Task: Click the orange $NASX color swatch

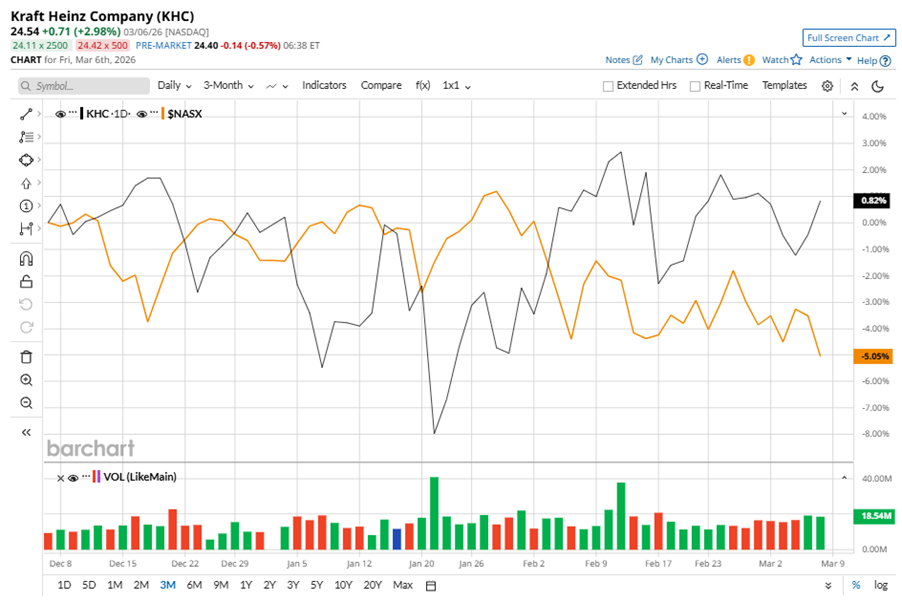Action: click(163, 113)
